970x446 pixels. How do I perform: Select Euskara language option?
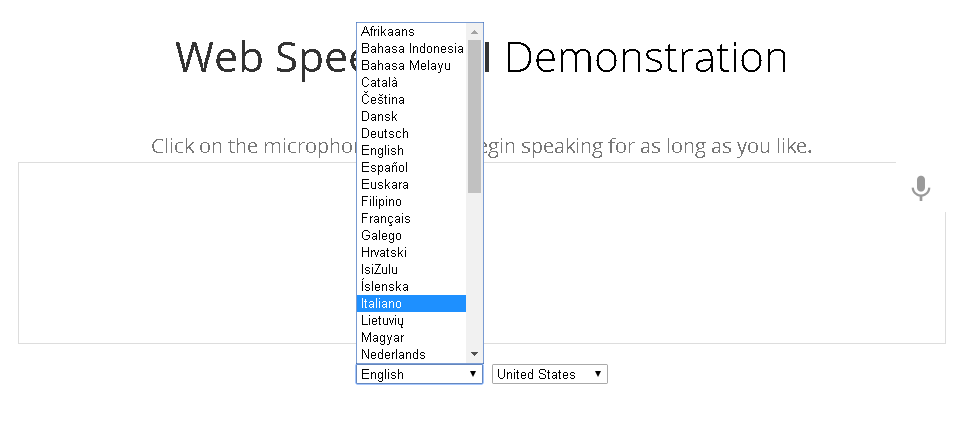(x=411, y=184)
